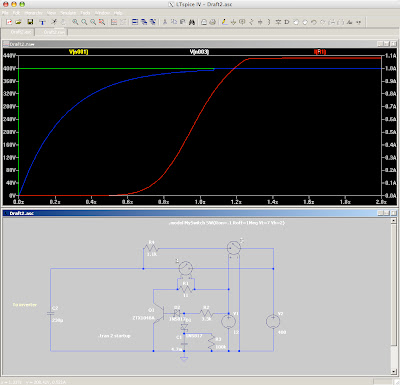
Task: Click the C2 capacitor symbol
Action: click(50, 313)
